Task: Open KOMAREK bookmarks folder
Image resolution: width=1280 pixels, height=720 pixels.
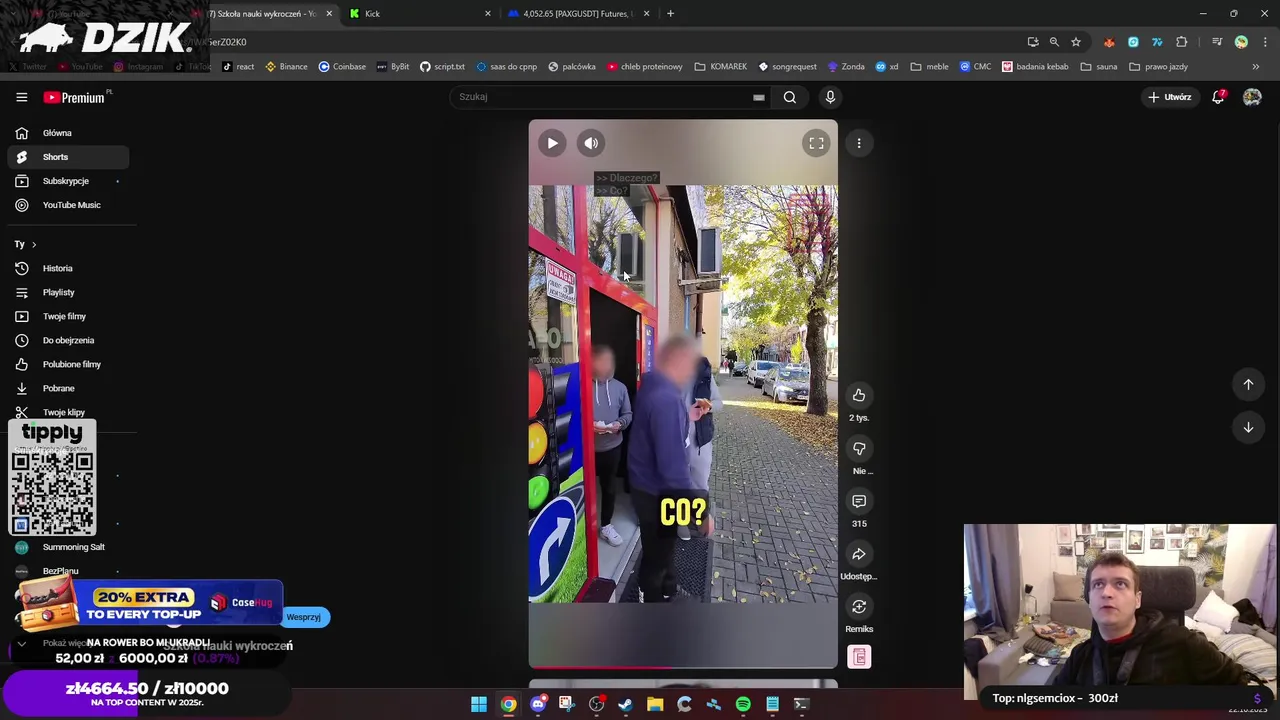Action: pos(721,67)
